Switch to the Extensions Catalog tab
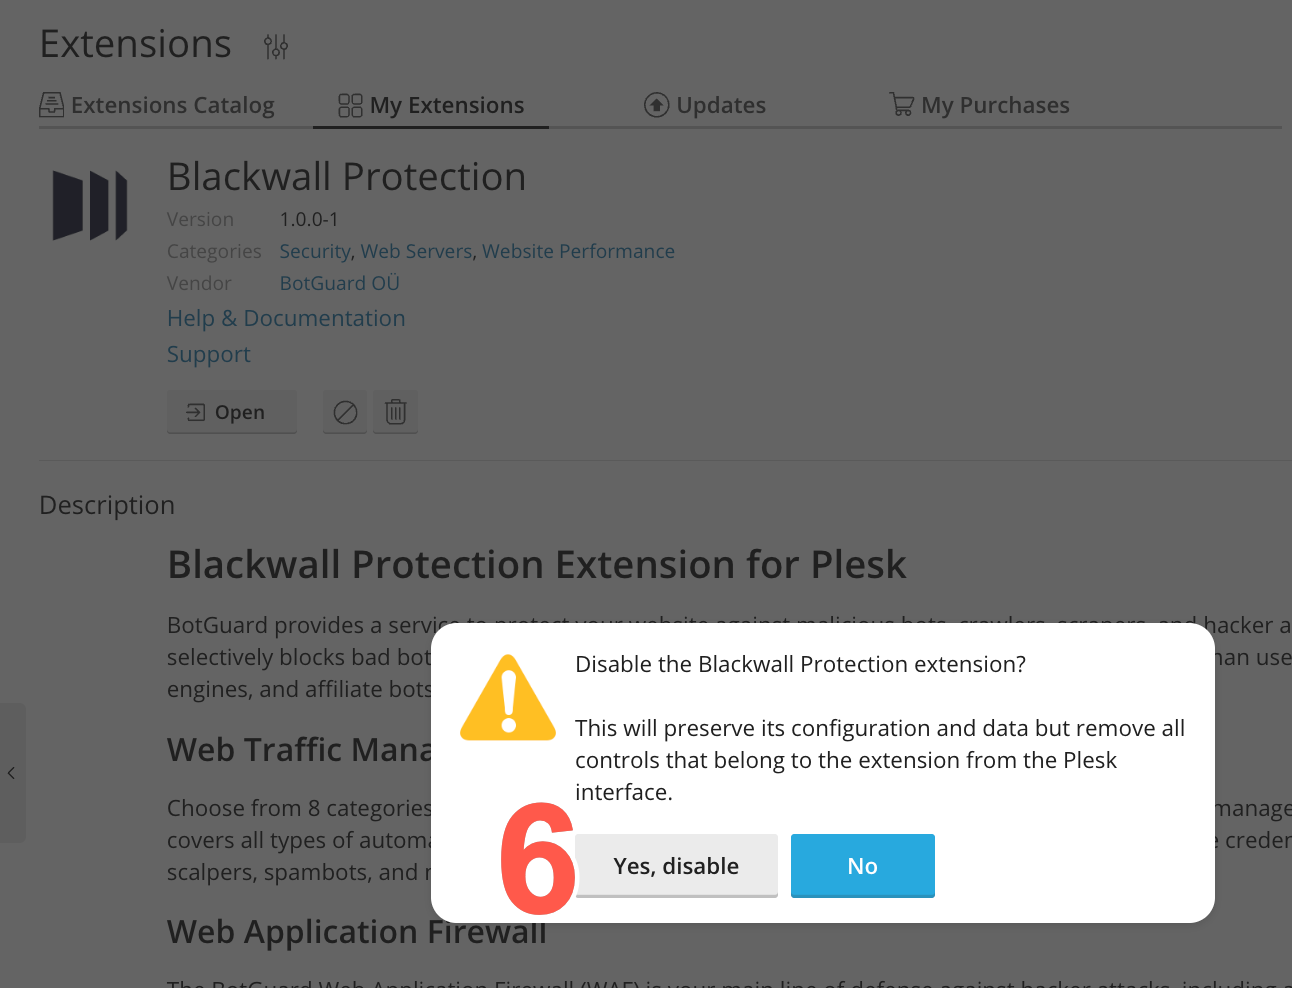Screen dimensions: 1292x988 [172, 105]
